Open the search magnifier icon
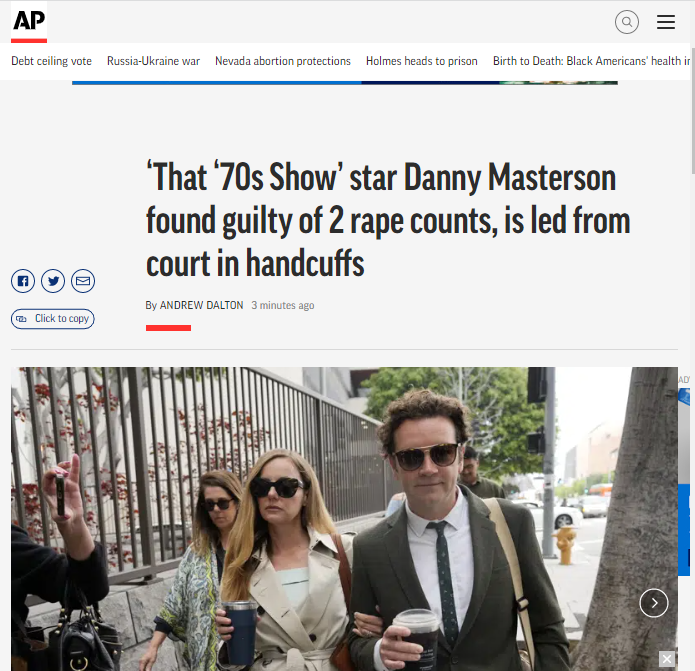695x671 pixels. pos(627,22)
